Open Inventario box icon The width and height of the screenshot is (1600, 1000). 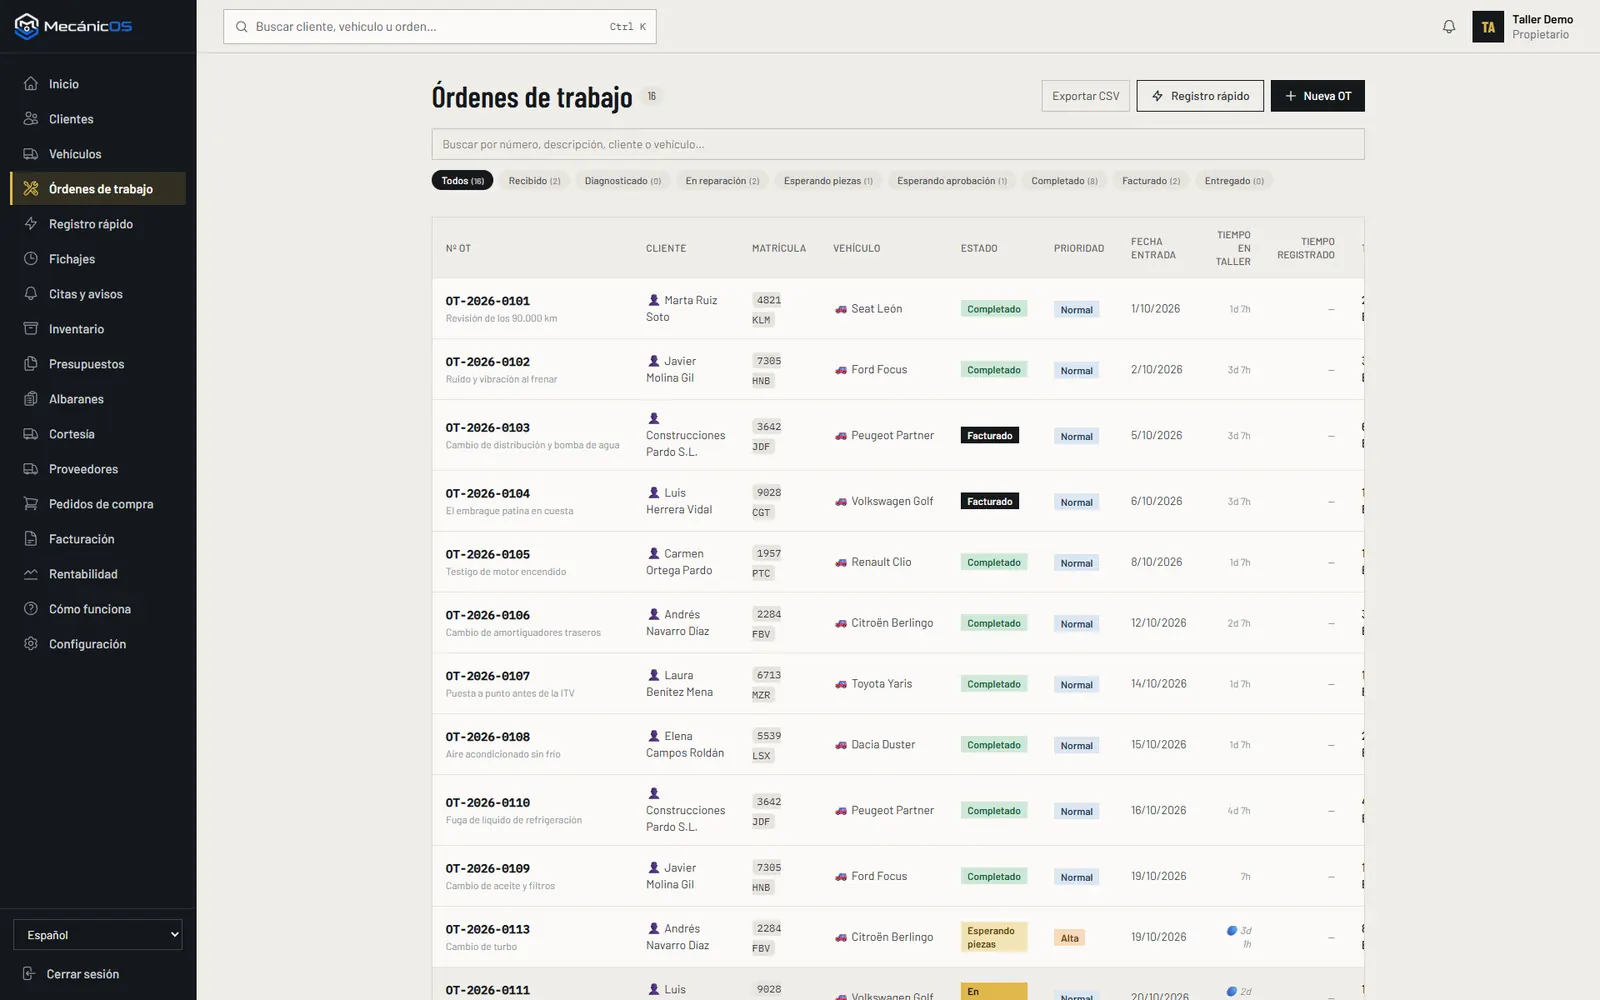(31, 329)
